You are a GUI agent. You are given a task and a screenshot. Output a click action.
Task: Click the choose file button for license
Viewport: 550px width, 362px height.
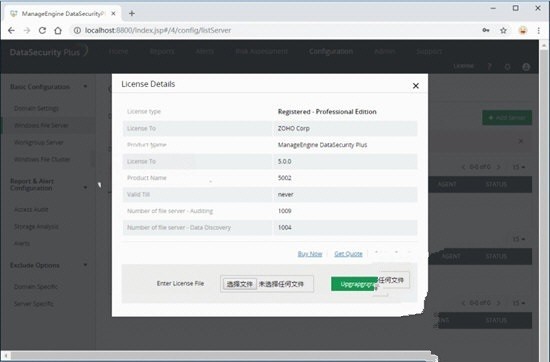click(240, 284)
